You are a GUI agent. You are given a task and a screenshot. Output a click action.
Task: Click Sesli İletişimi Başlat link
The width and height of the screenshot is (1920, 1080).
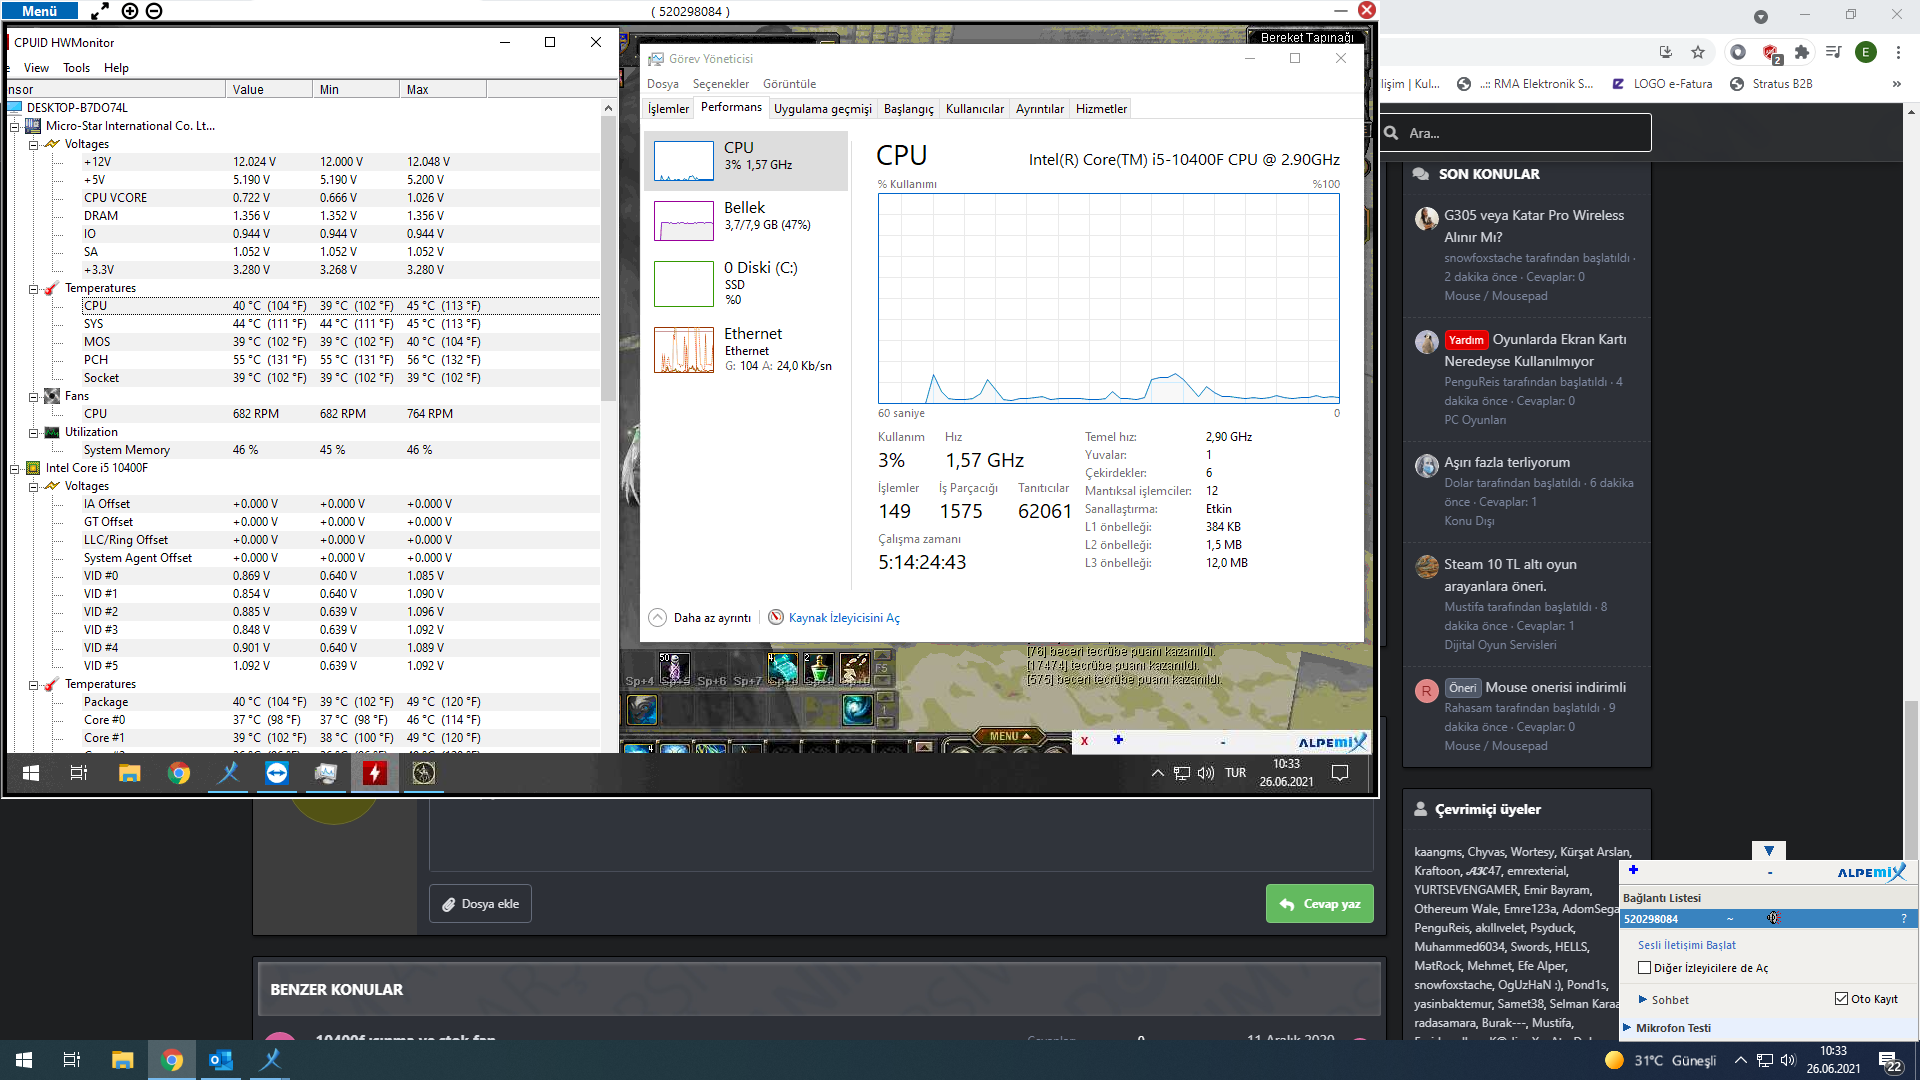coord(1686,945)
